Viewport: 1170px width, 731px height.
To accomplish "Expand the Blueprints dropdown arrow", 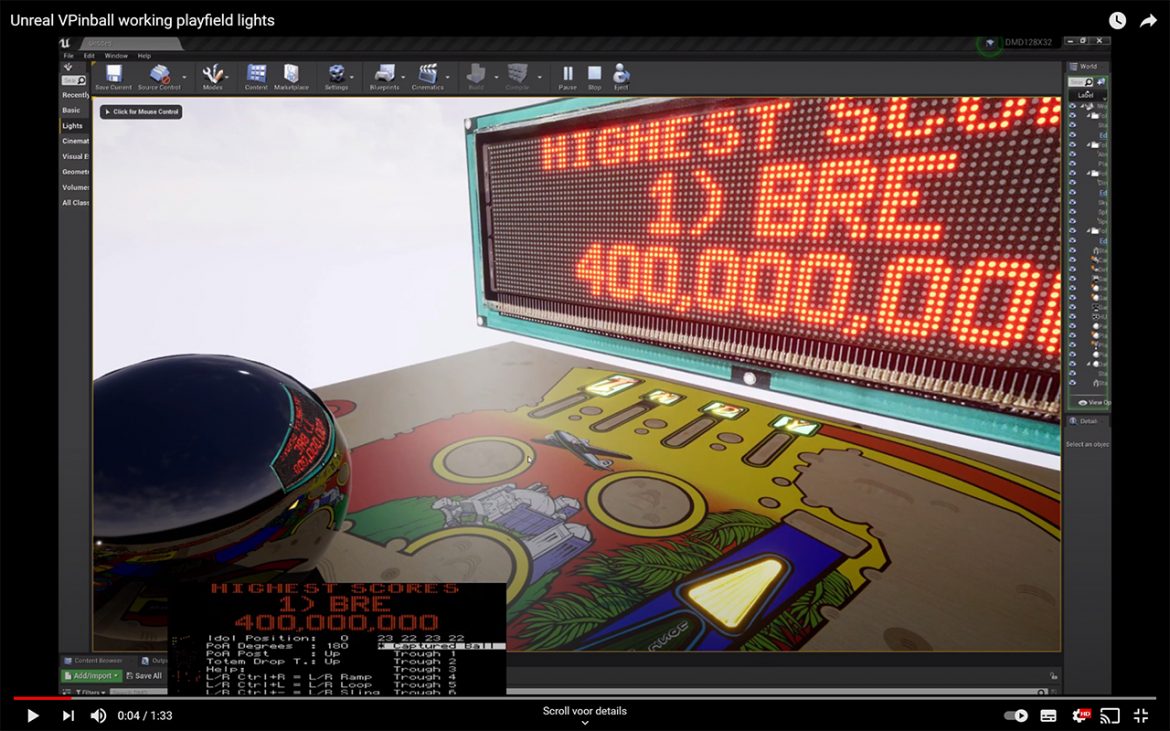I will click(403, 76).
